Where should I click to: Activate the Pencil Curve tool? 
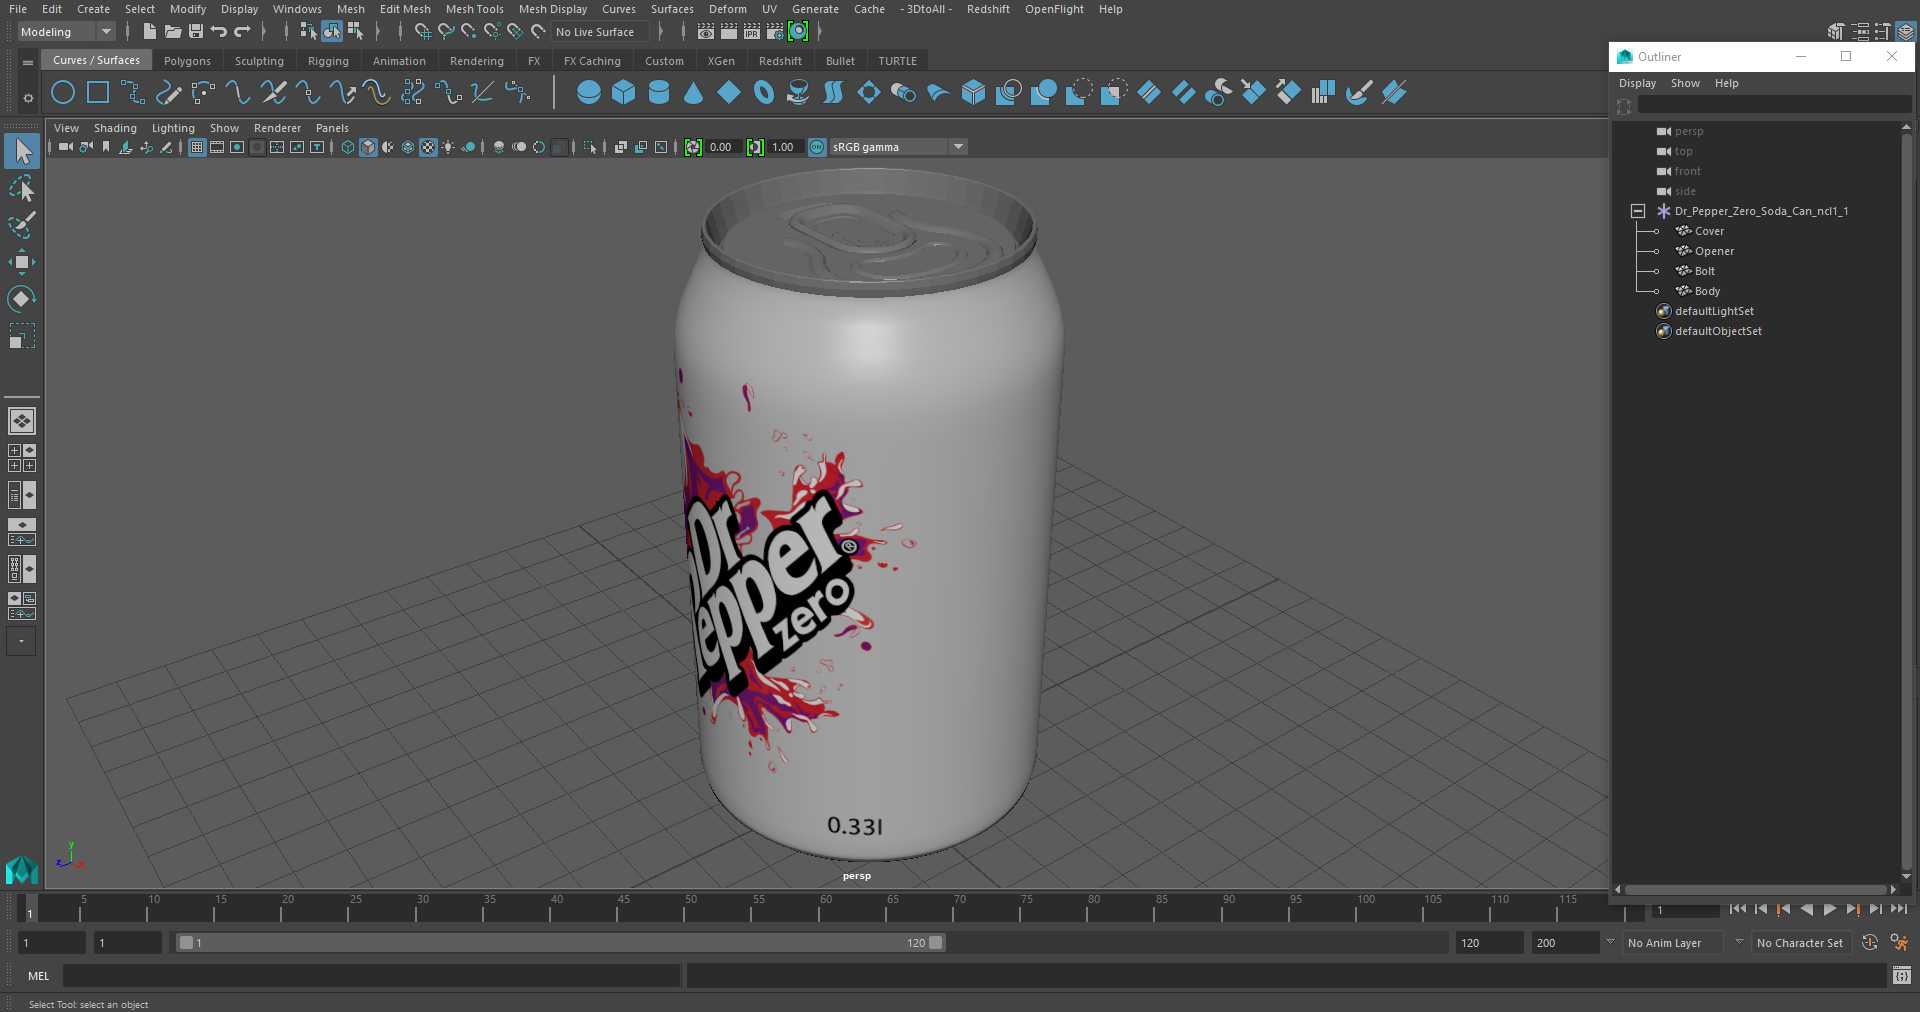[x=168, y=93]
